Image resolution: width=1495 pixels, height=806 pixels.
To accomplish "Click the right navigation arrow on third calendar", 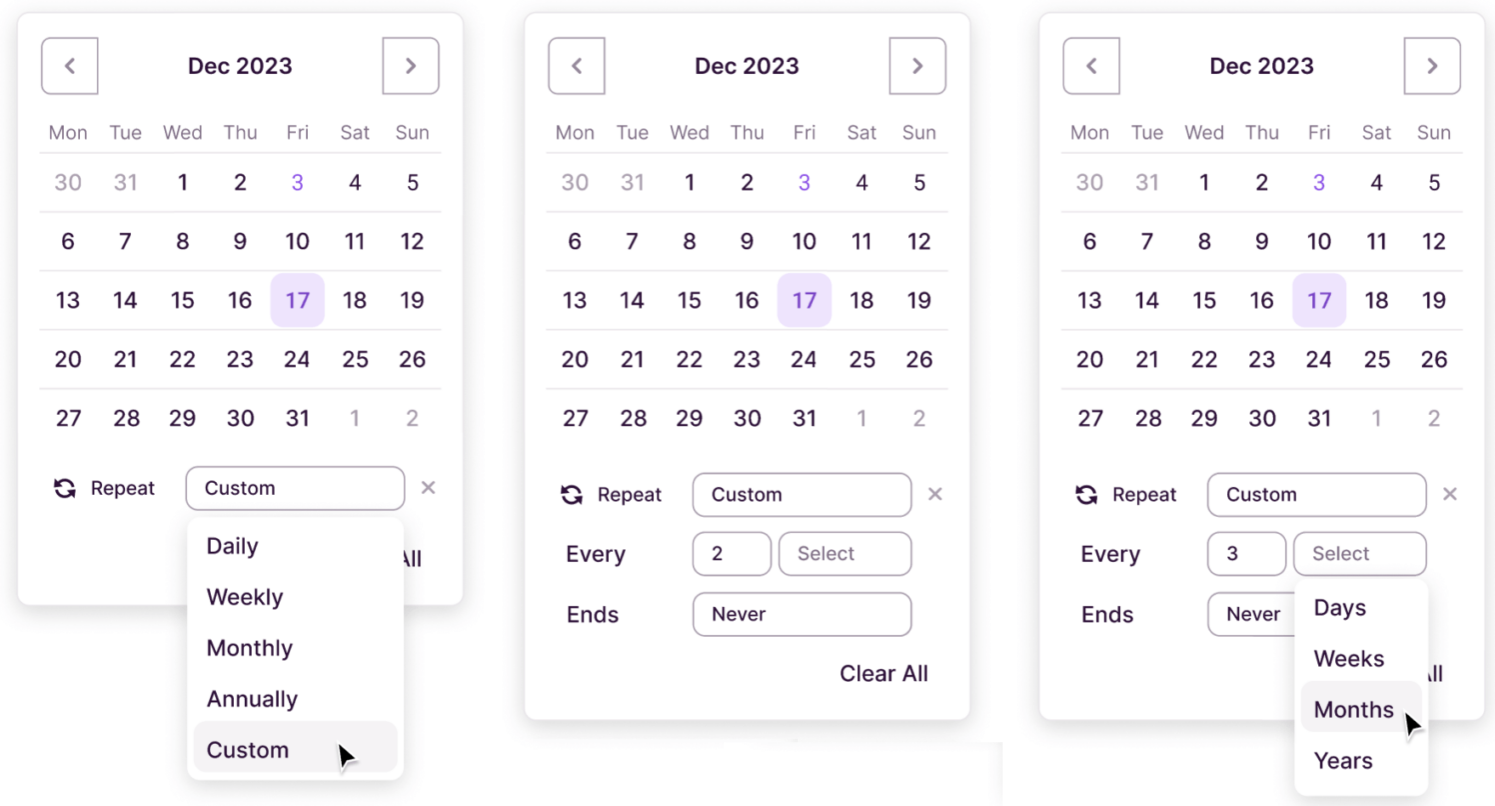I will [x=1432, y=66].
